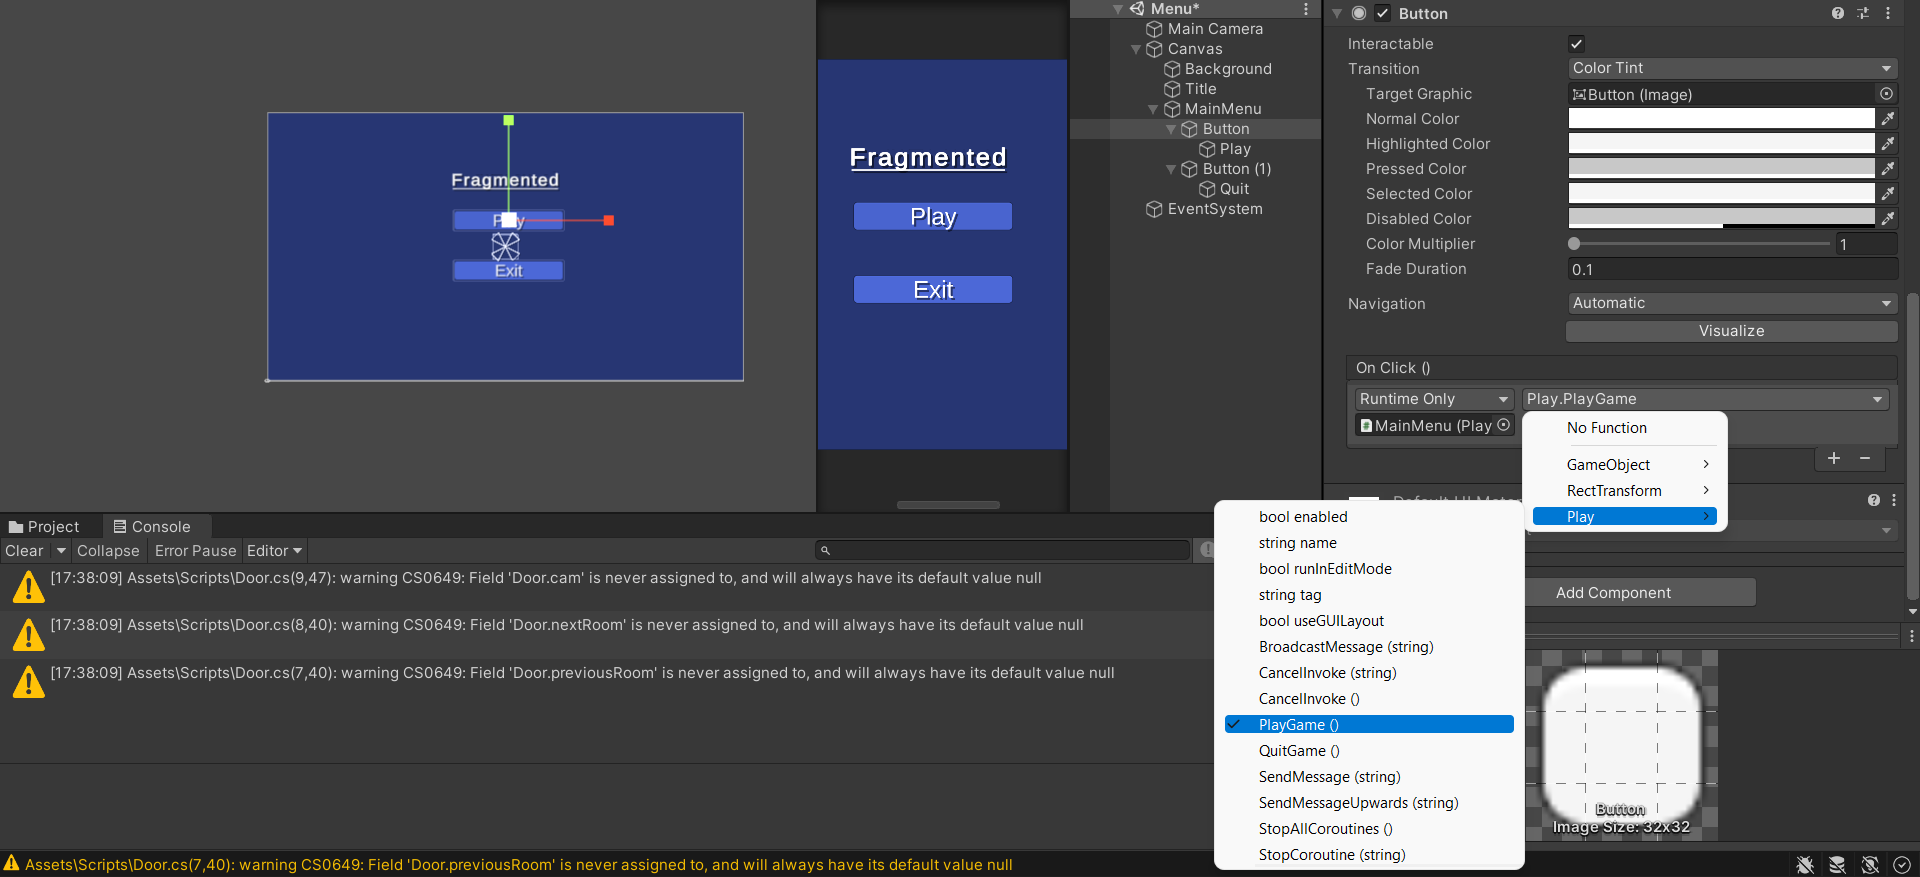Select QuitGame () from the function list
The height and width of the screenshot is (877, 1920).
[1298, 751]
